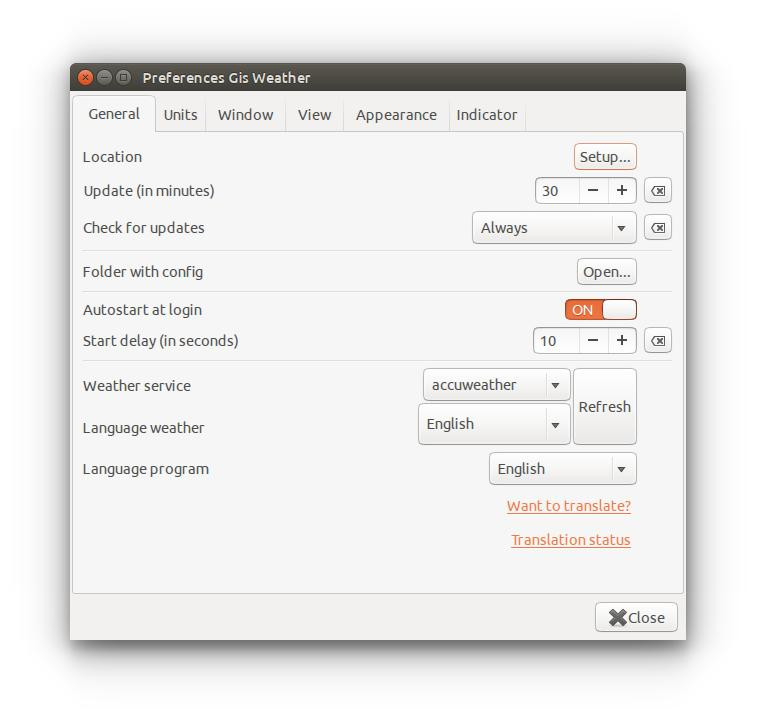Switch to the General tab
759x709 pixels.
pyautogui.click(x=114, y=114)
